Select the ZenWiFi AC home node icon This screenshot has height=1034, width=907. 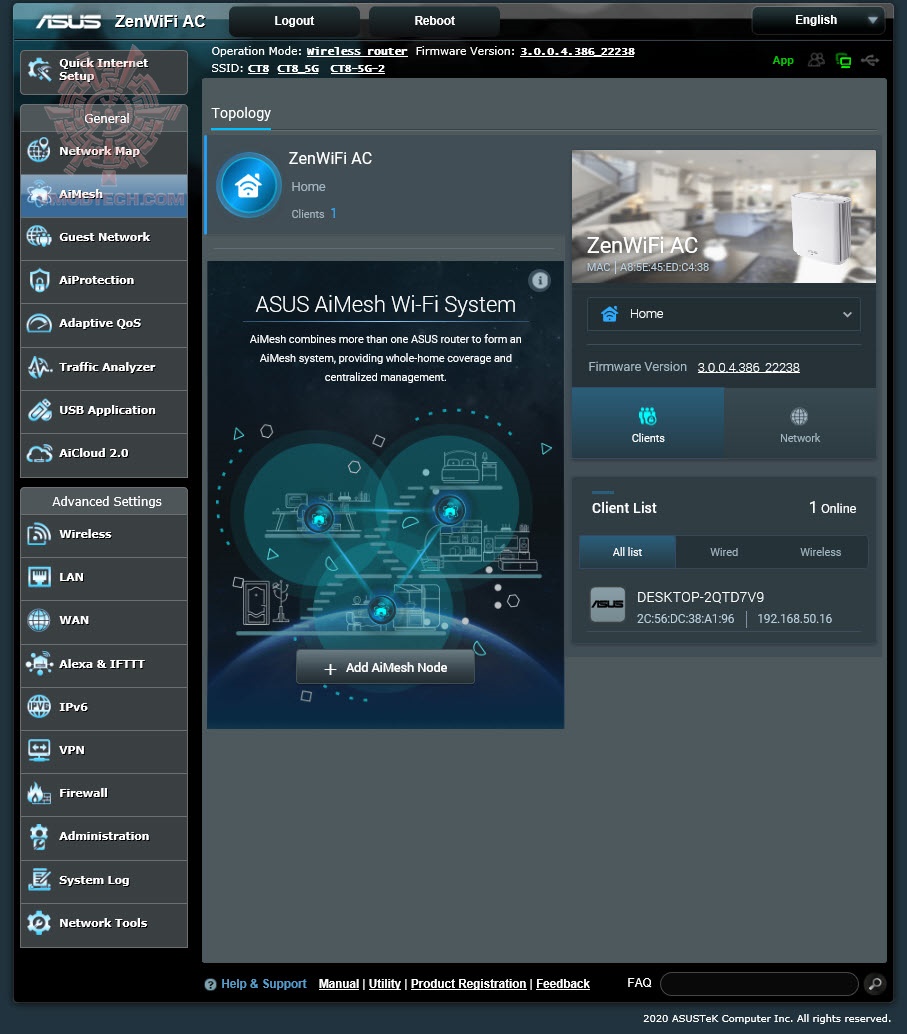pos(249,185)
